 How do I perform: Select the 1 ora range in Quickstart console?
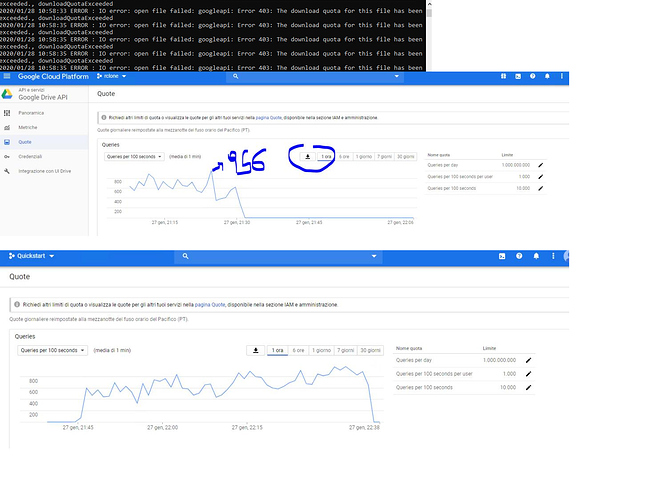click(277, 350)
